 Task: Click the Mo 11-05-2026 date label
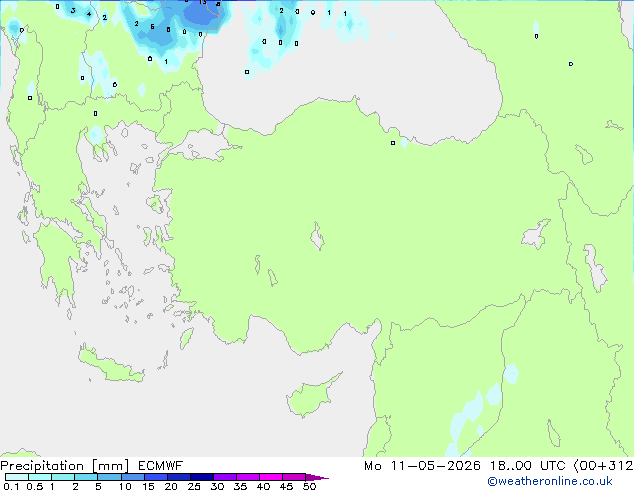(x=422, y=466)
